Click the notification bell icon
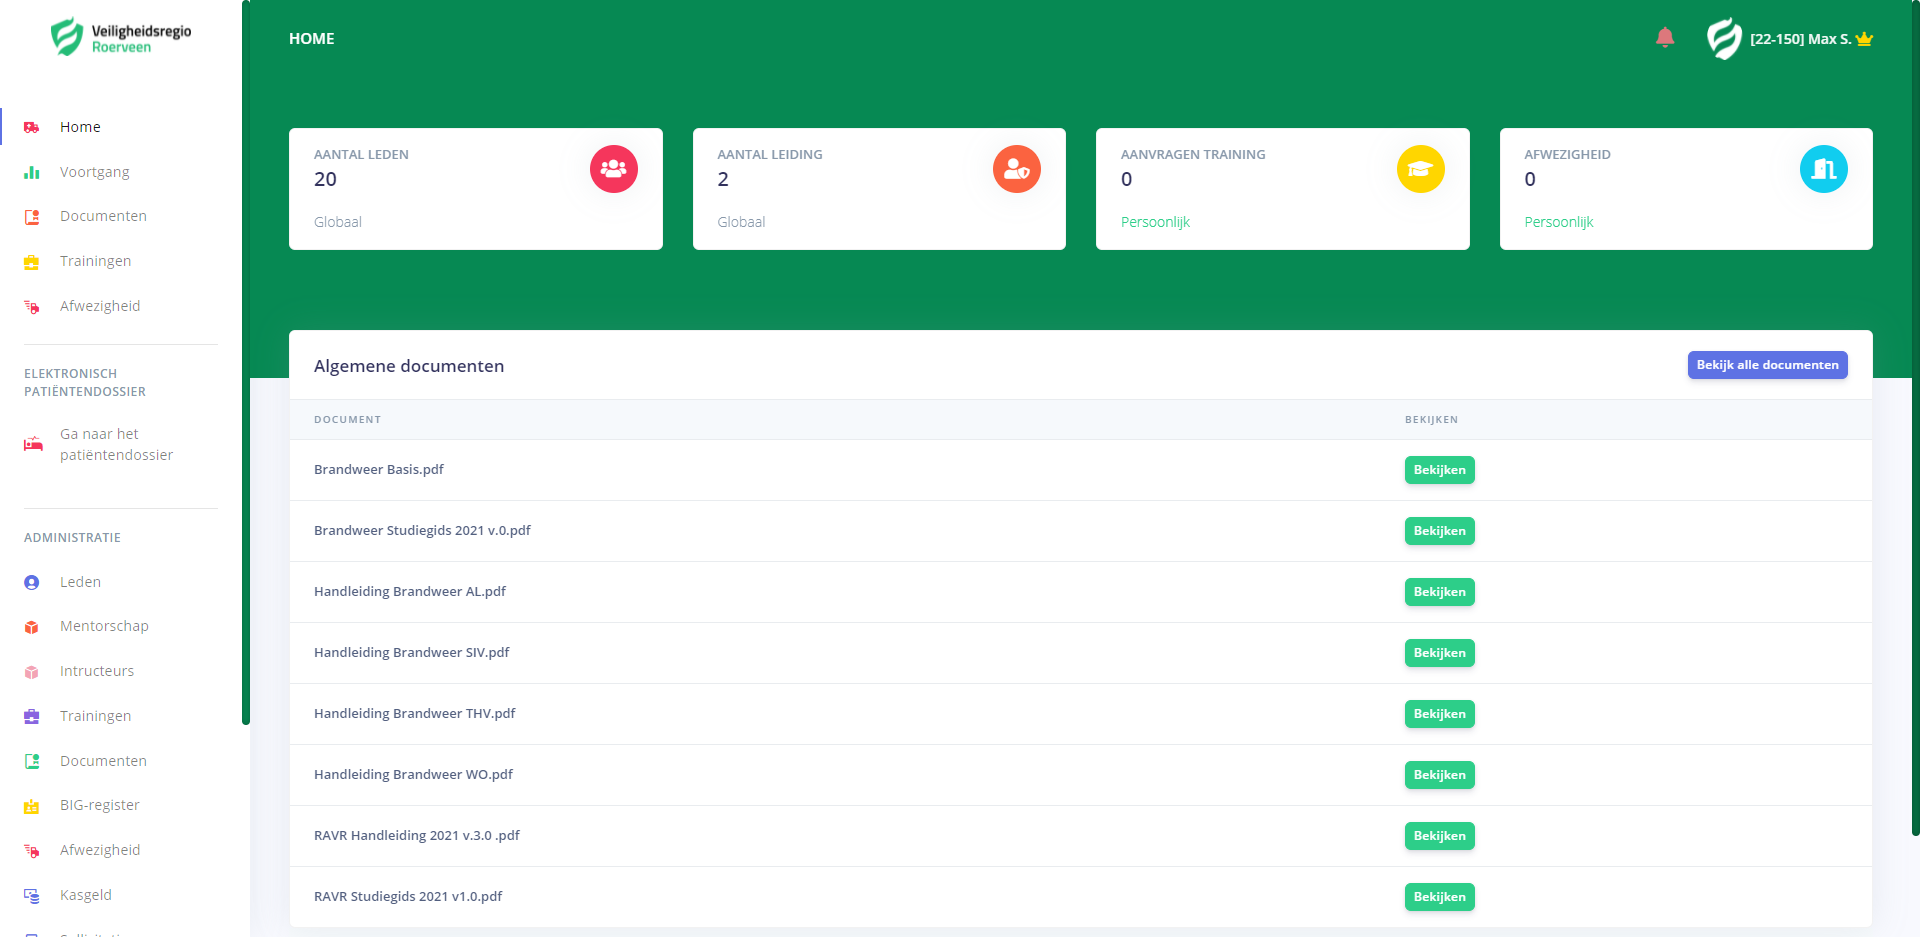This screenshot has height=937, width=1920. [1665, 38]
